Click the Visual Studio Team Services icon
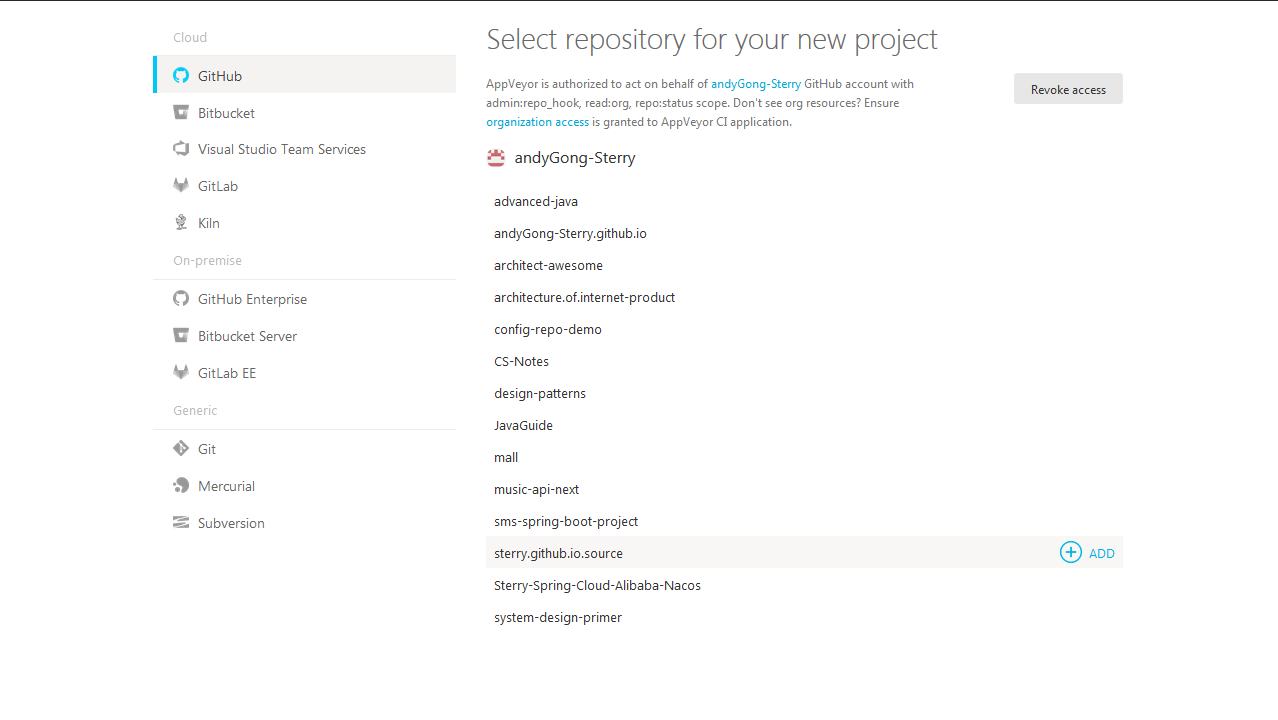The image size is (1278, 720). [181, 149]
